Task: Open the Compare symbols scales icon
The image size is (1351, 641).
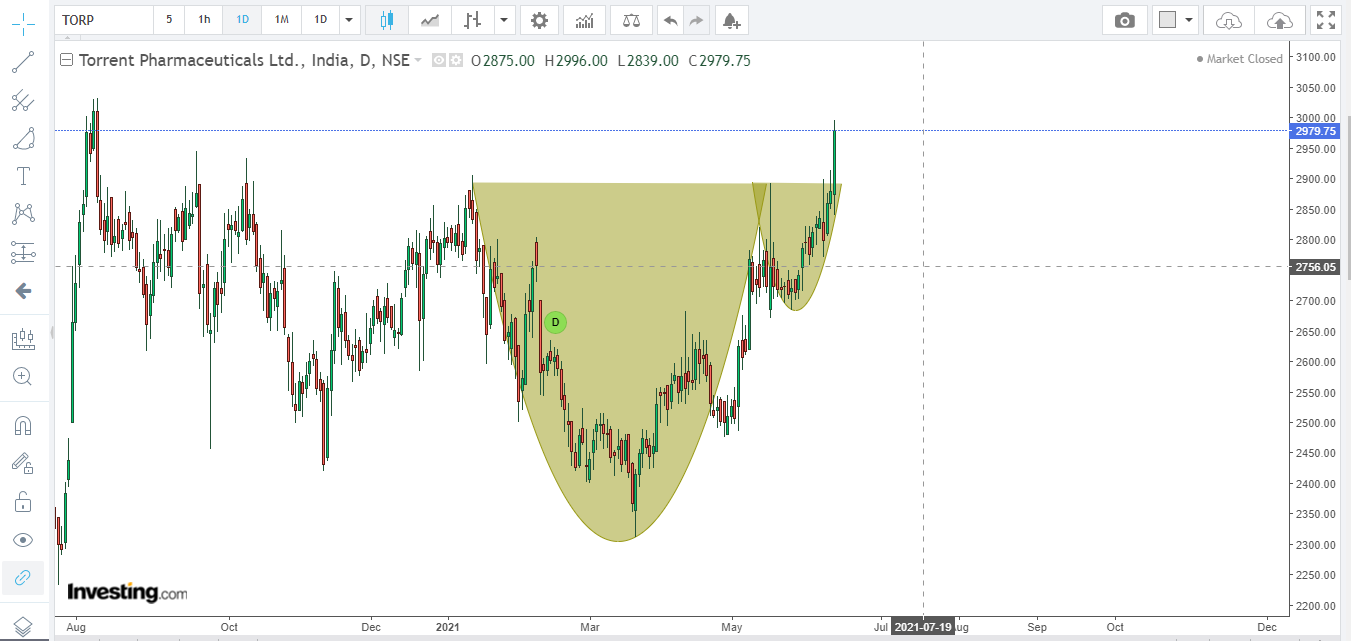Action: tap(631, 19)
